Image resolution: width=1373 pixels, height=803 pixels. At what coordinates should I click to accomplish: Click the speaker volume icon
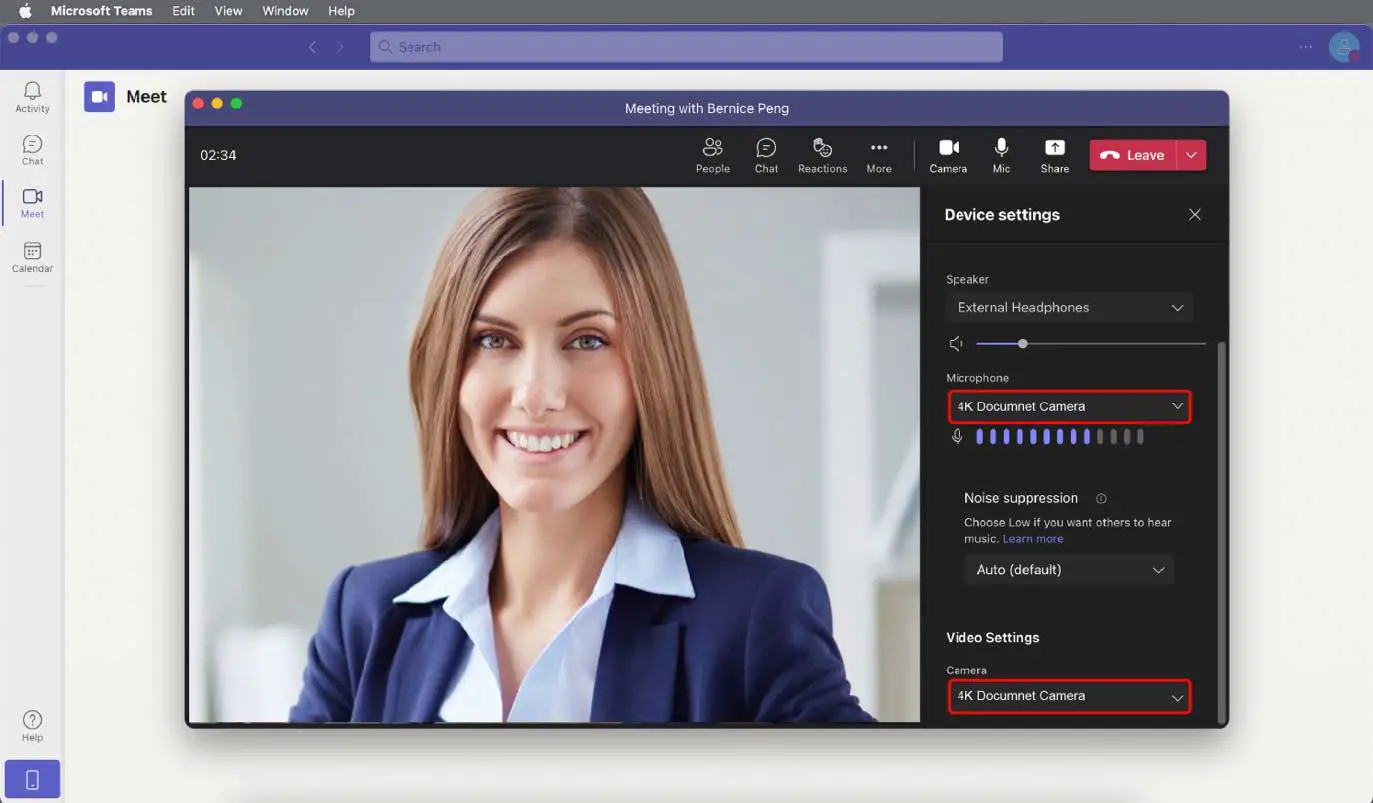click(957, 344)
